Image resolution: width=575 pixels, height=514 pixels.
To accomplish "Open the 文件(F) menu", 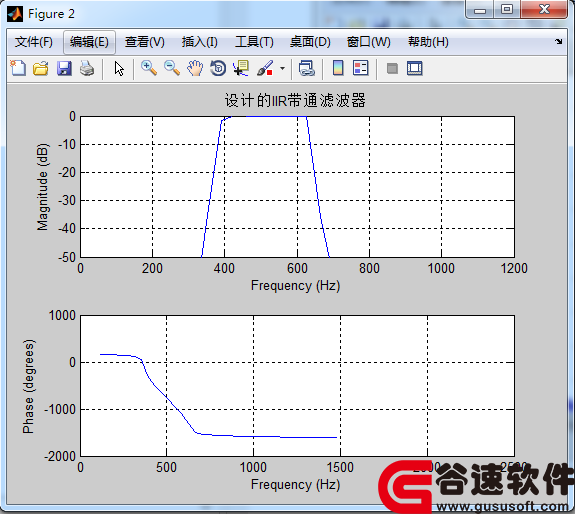I will 34,42.
